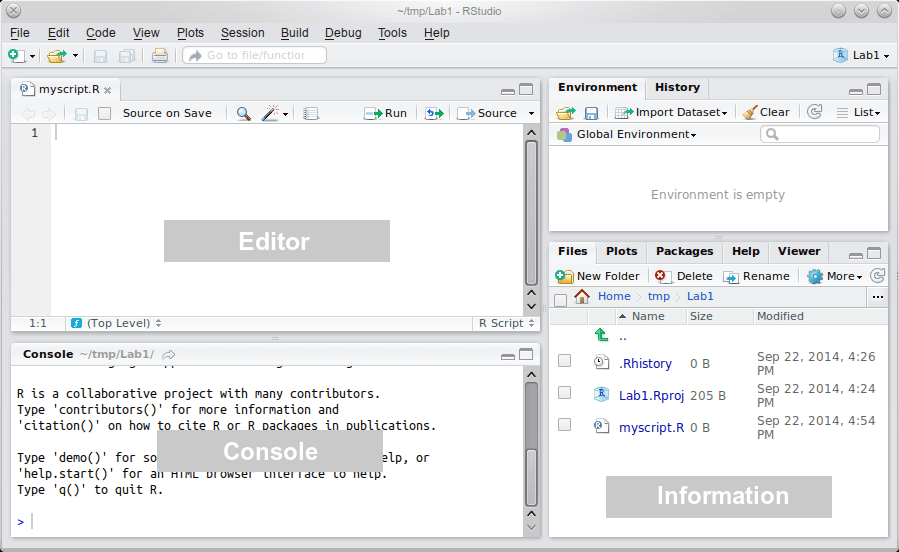The width and height of the screenshot is (899, 552).
Task: Maximize the Environment pane
Action: pyautogui.click(x=874, y=89)
